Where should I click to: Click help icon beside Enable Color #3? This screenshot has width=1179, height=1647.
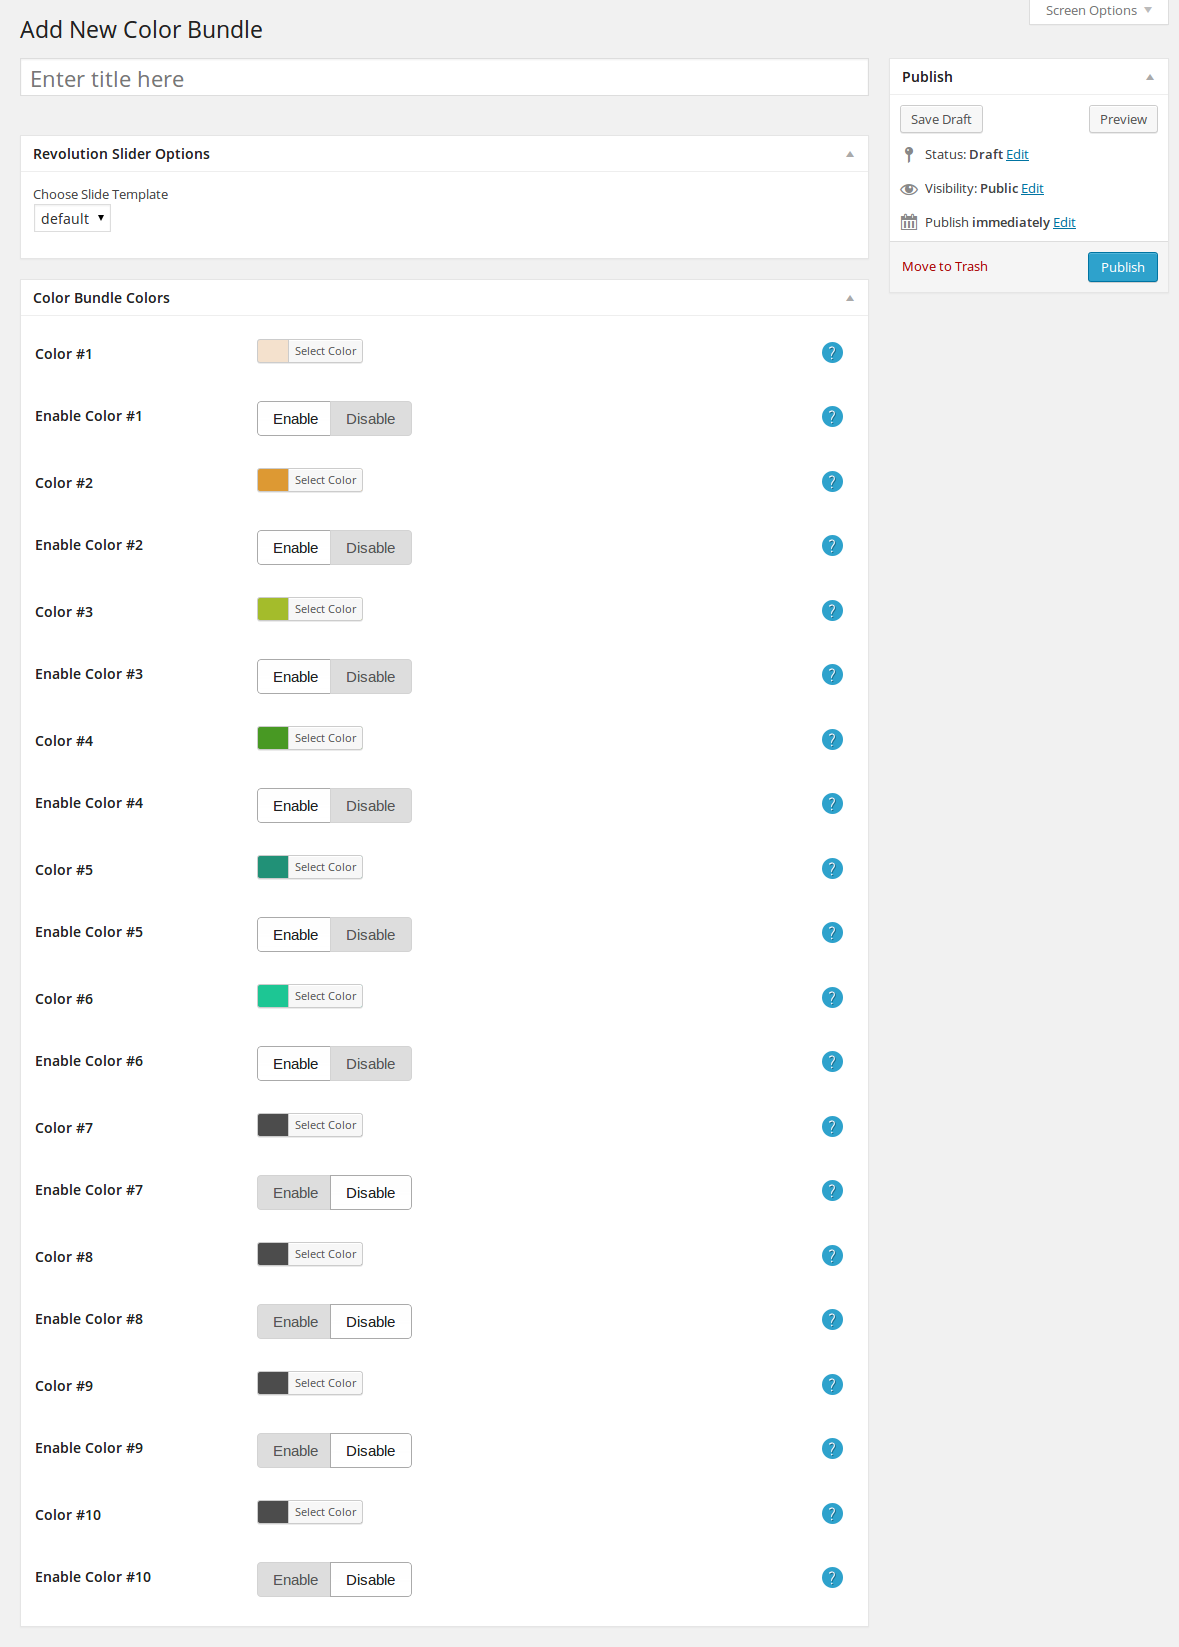[832, 675]
